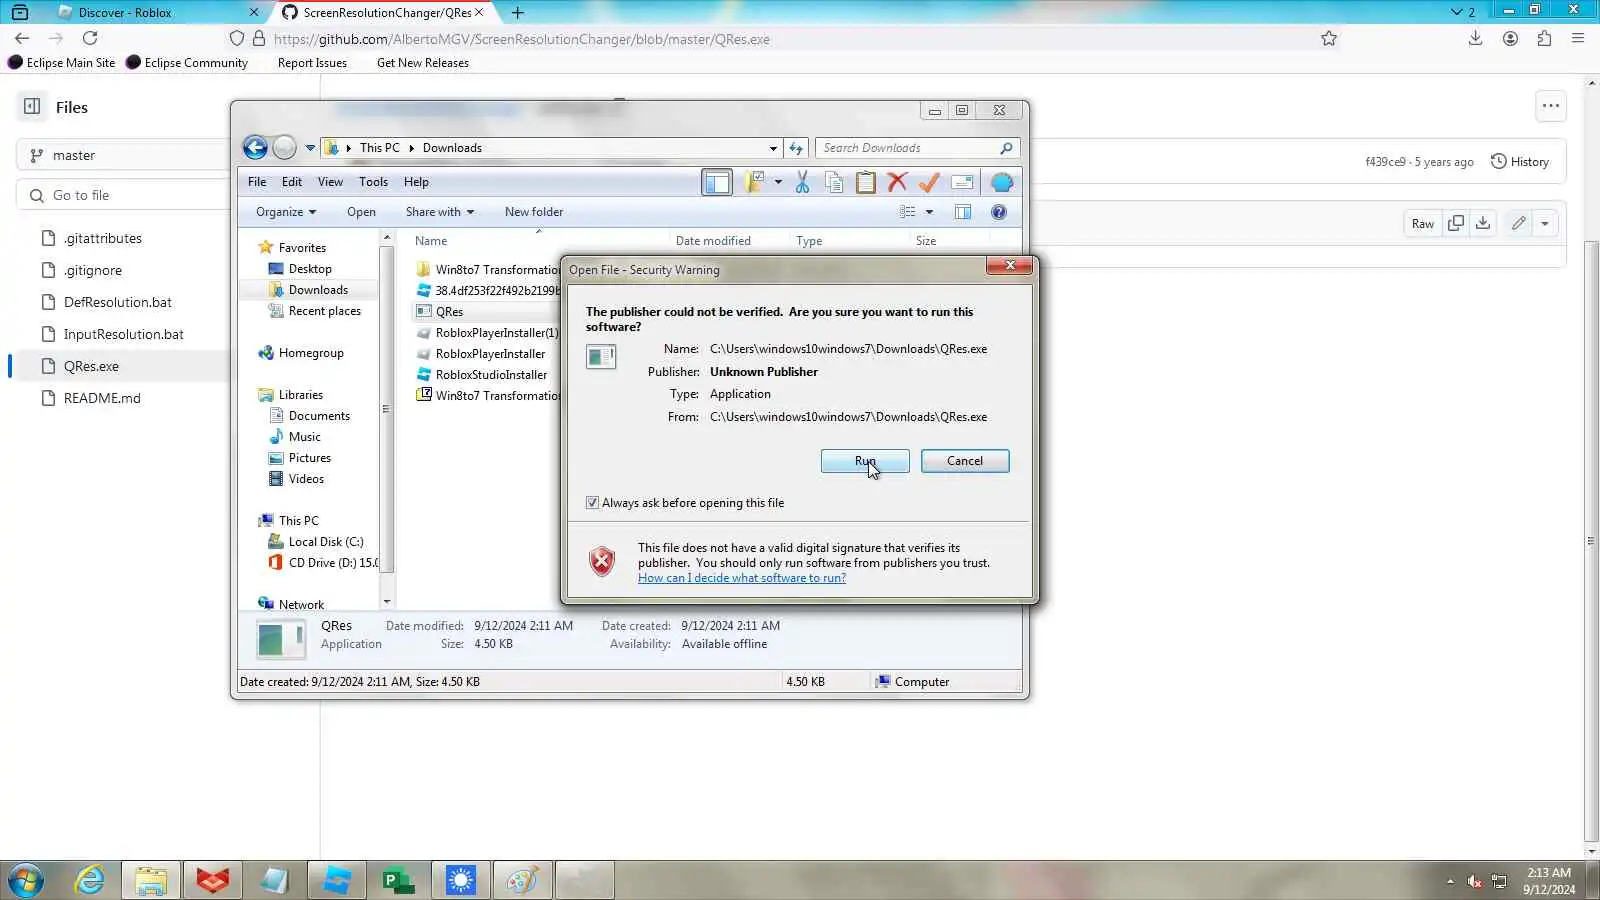
Task: Open the 'Get New Releases' bookmark
Action: coord(423,63)
